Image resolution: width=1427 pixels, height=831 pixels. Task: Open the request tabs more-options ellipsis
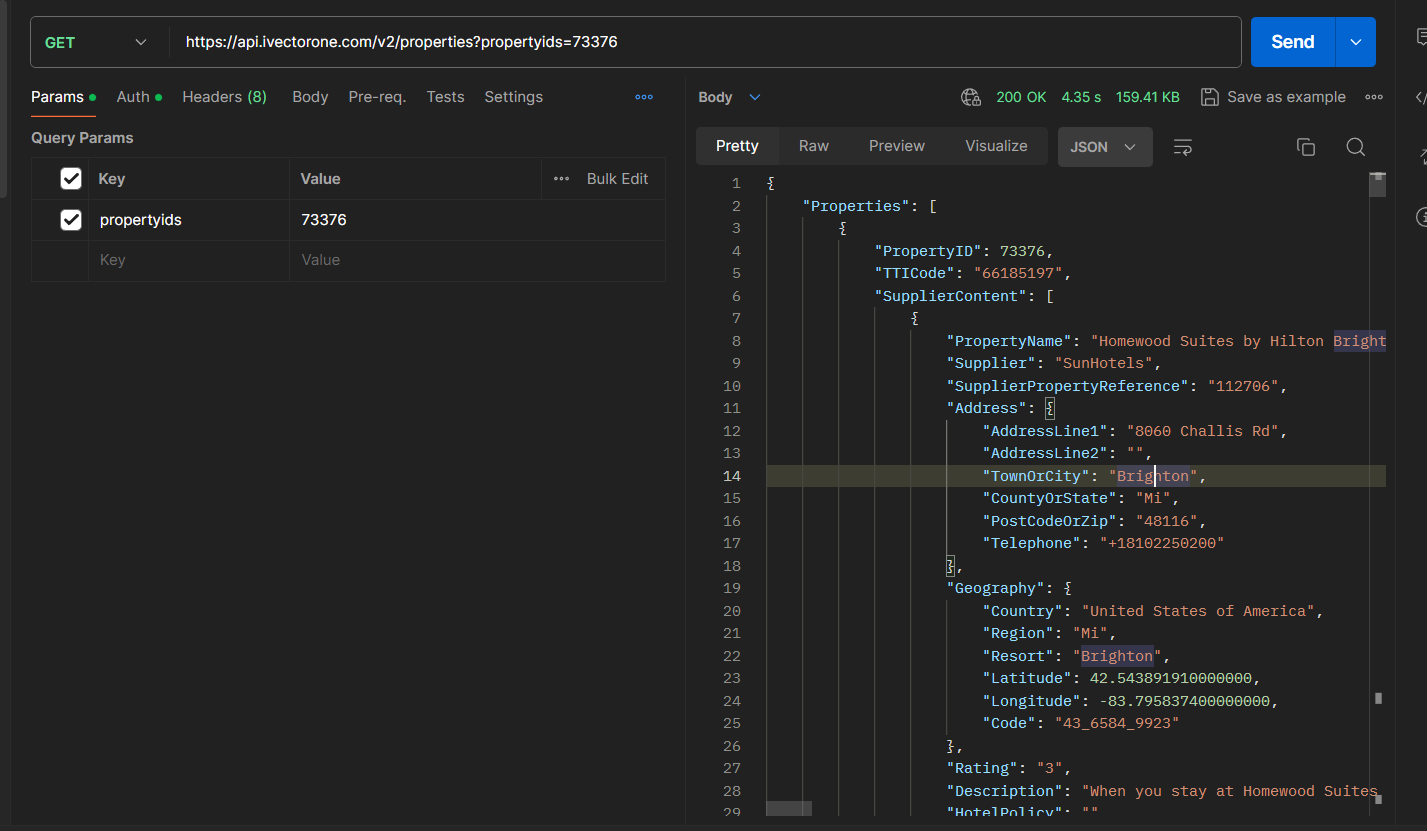coord(644,97)
